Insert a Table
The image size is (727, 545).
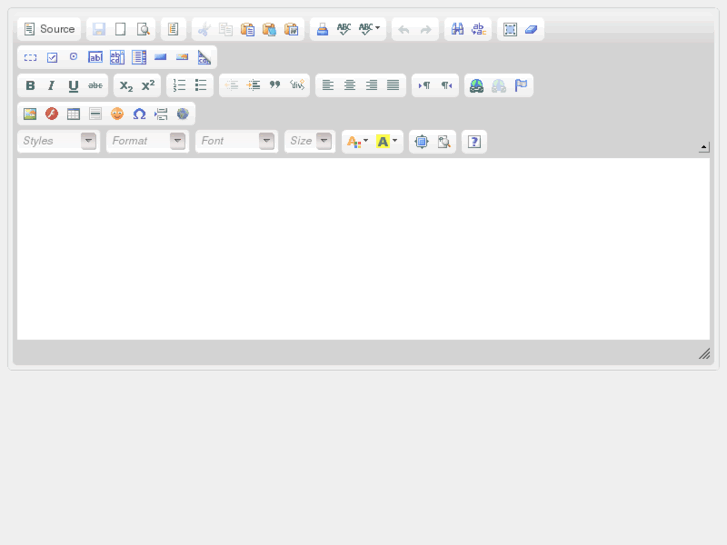[x=74, y=114]
